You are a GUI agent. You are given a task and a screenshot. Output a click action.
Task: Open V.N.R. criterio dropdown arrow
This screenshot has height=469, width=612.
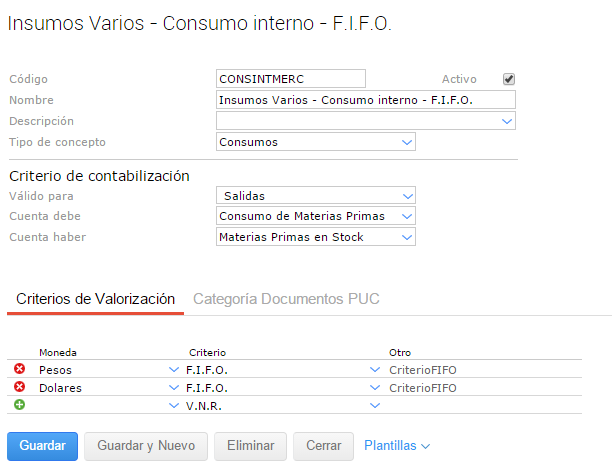click(x=375, y=405)
